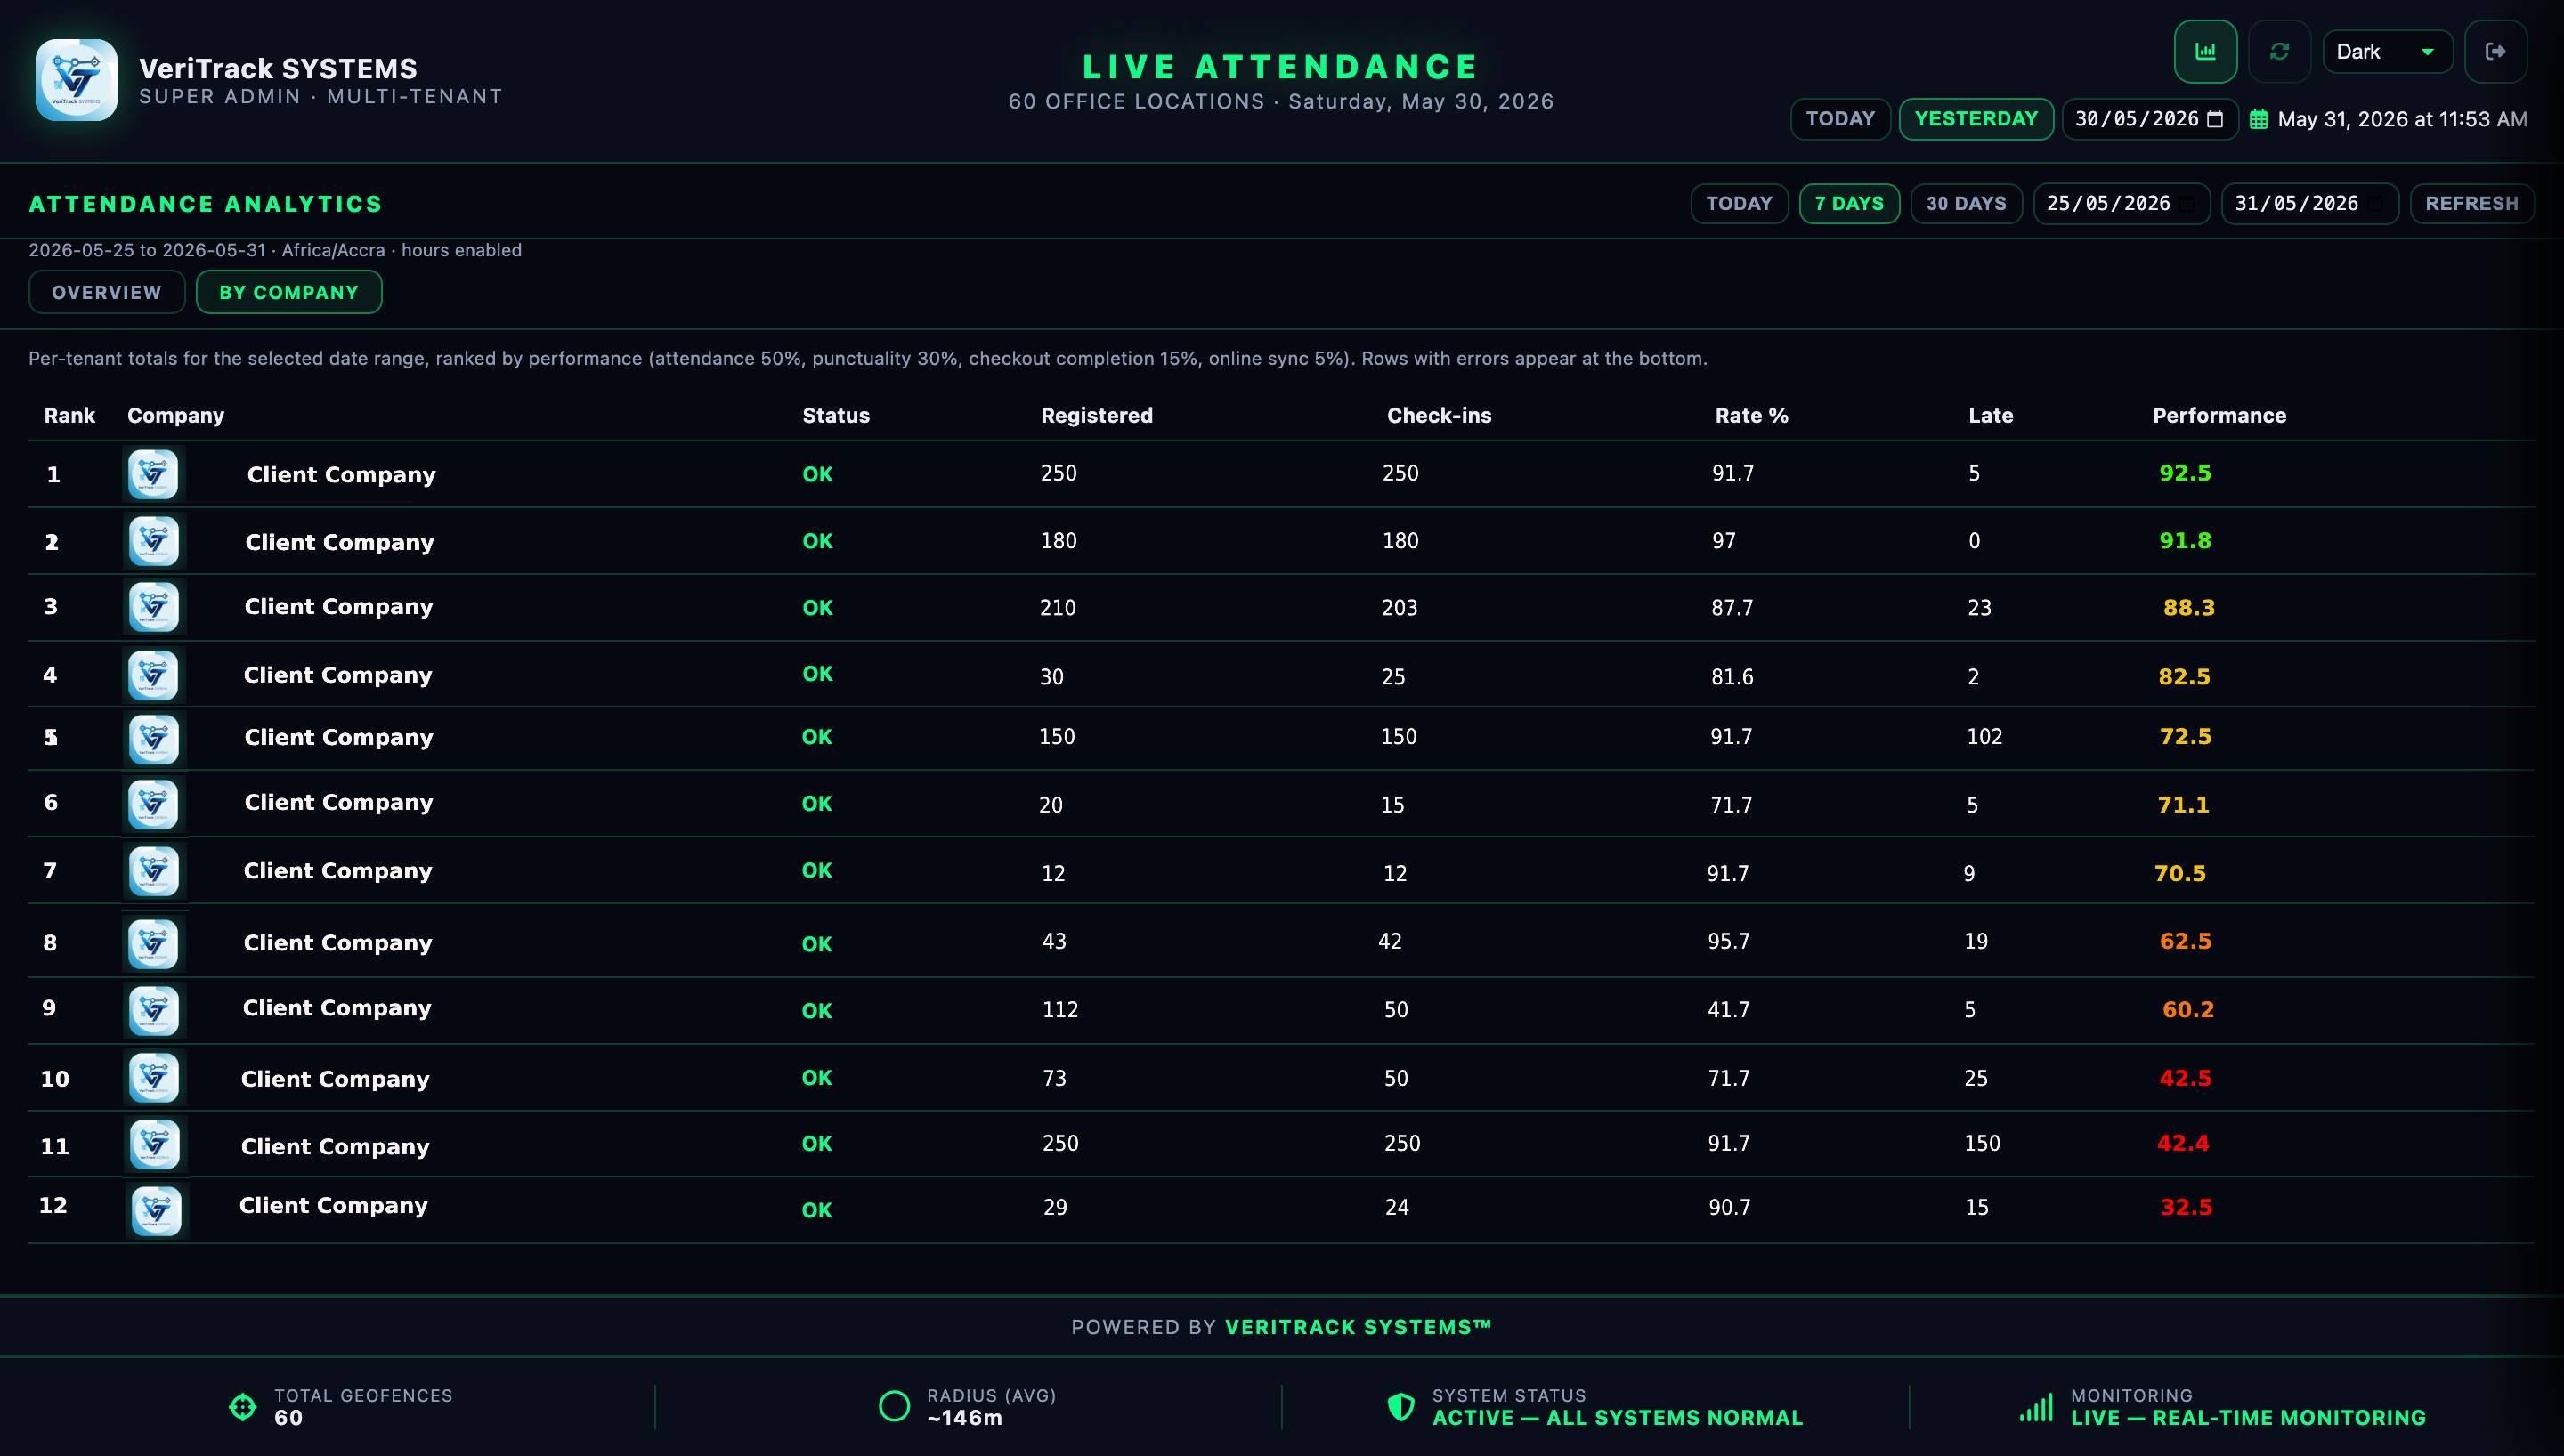Click the company logo in rank 2 row
Screen dimensions: 2564x1456
[154, 541]
